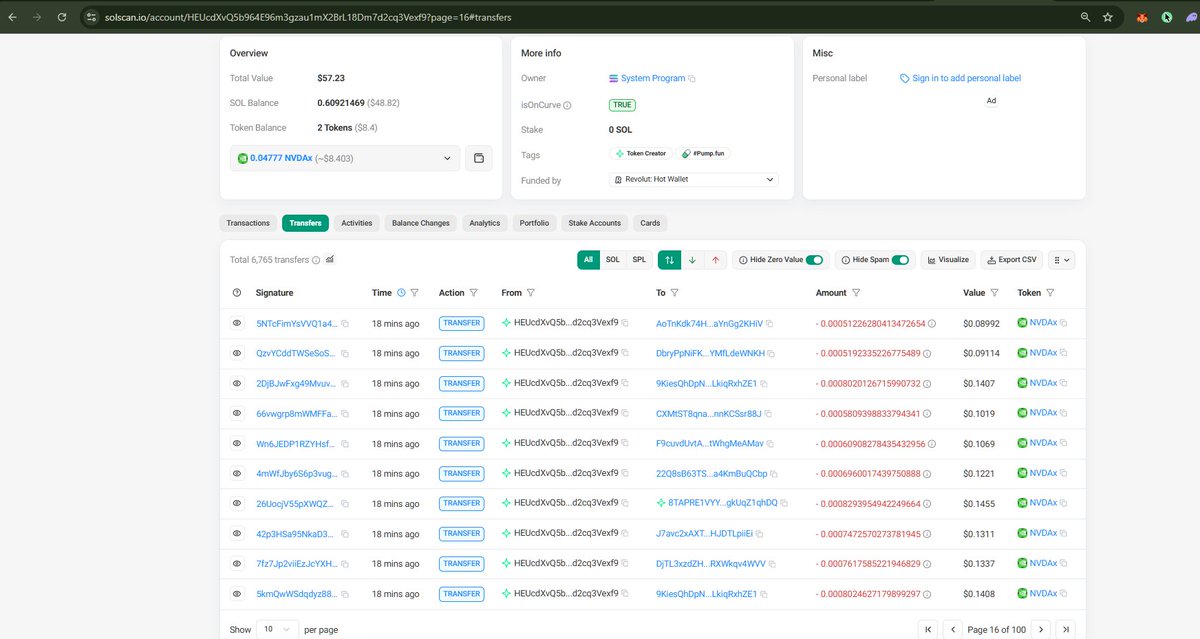The height and width of the screenshot is (639, 1200).
Task: Open the Balance Changes tab
Action: tap(421, 223)
